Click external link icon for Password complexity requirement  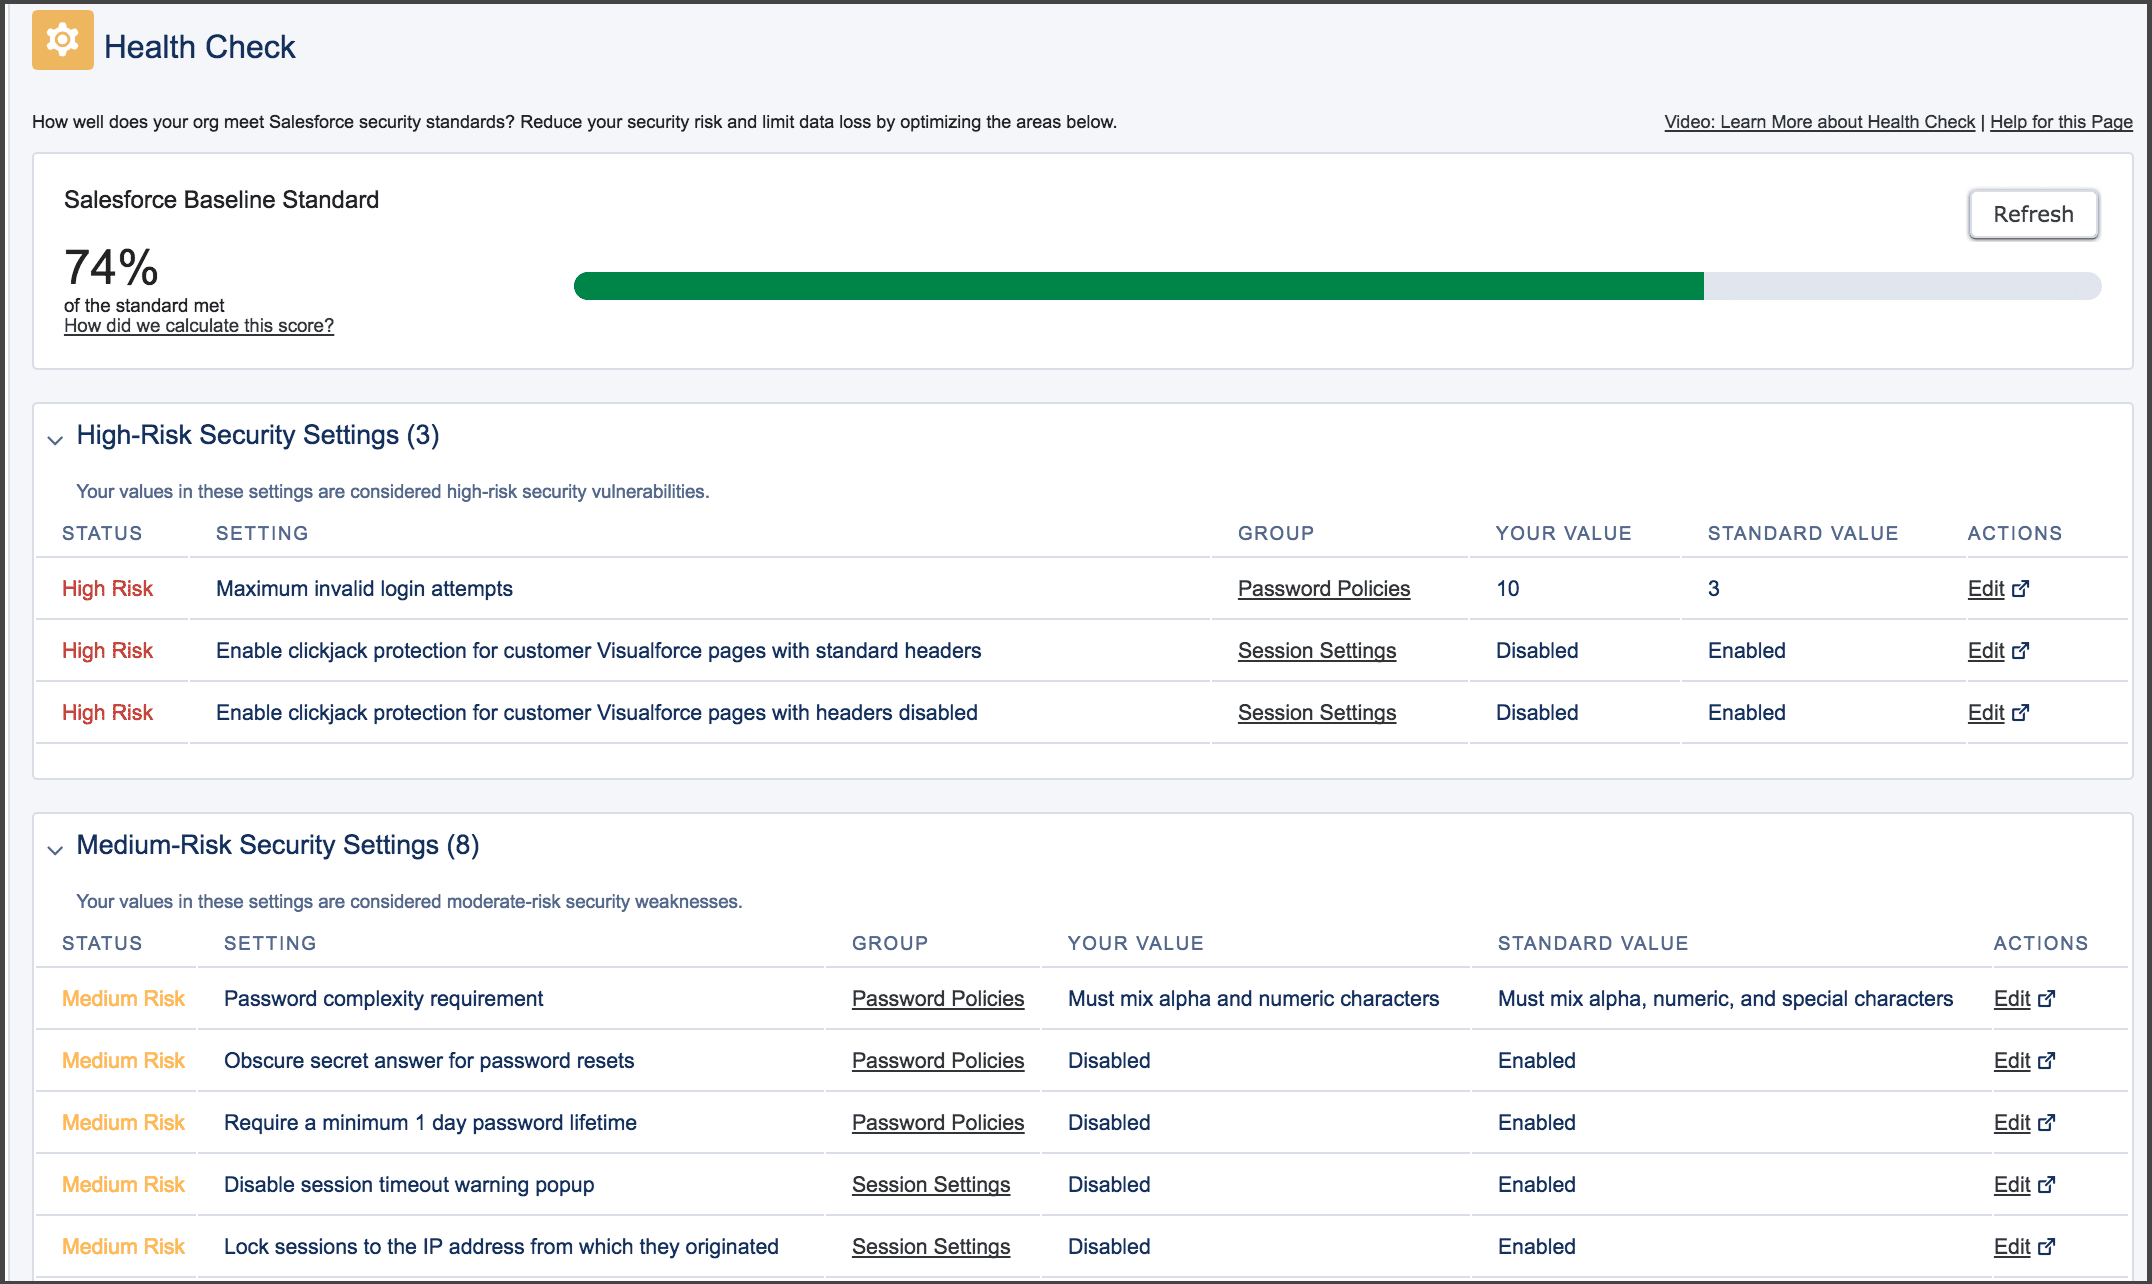(2047, 999)
